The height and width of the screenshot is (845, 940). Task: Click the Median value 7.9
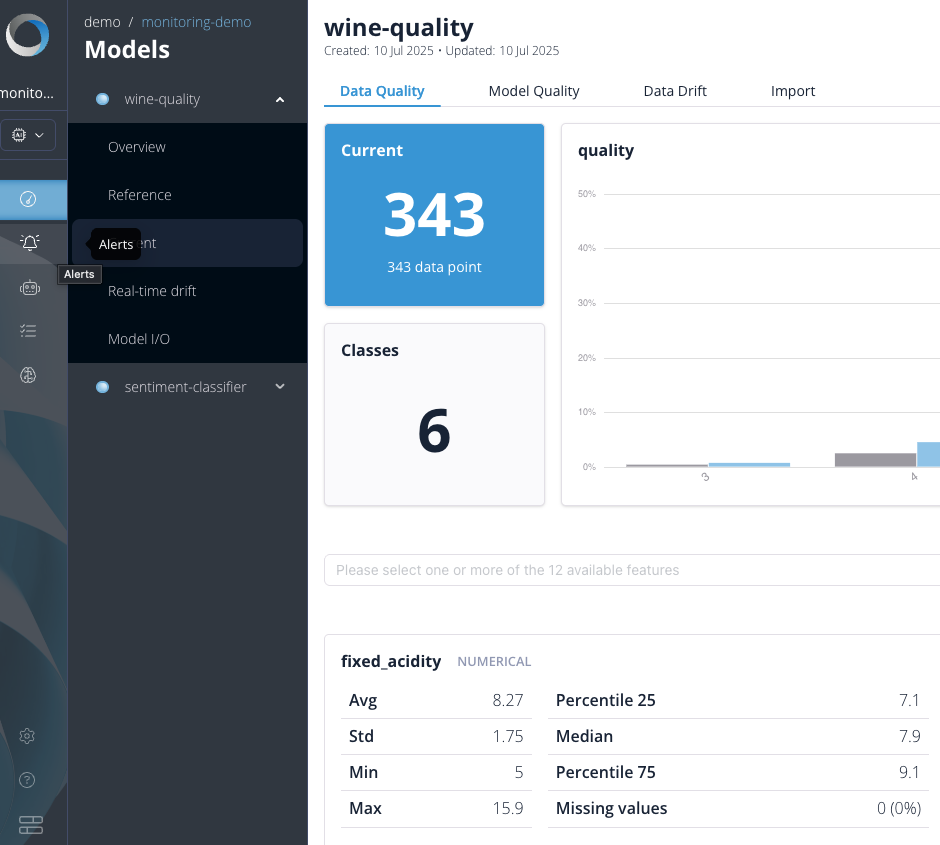click(x=909, y=736)
